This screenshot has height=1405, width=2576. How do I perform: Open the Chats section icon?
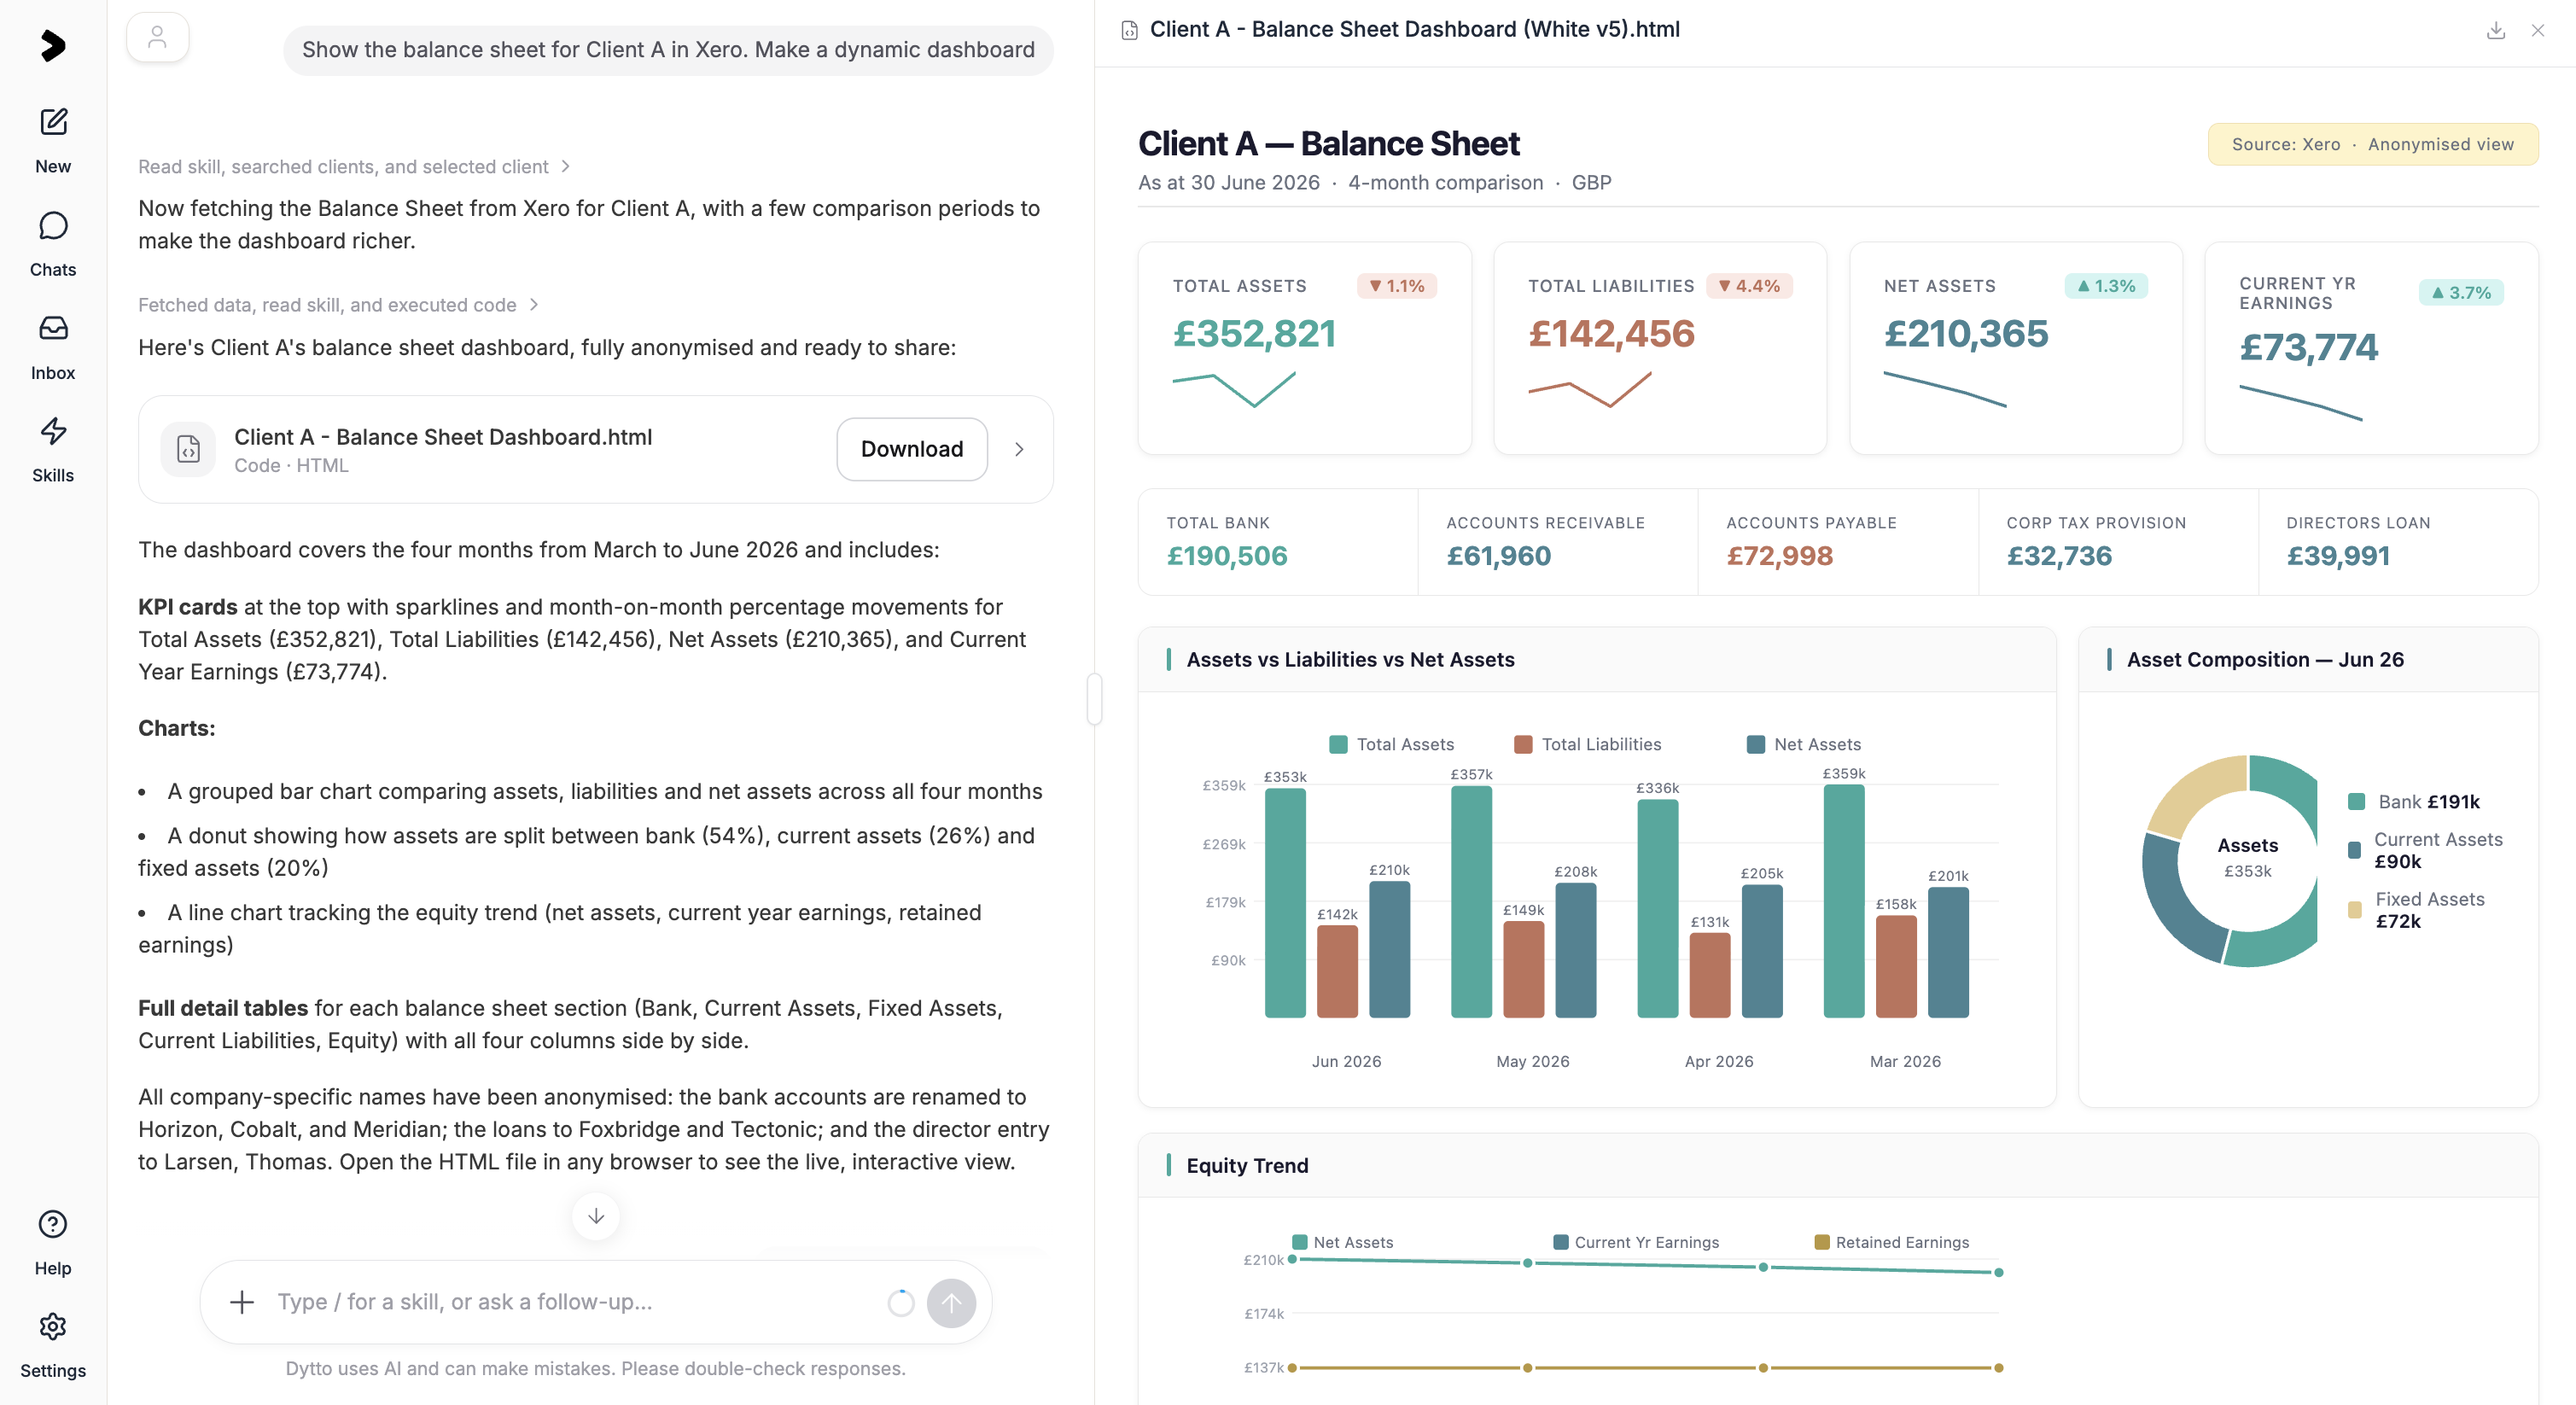[x=53, y=226]
